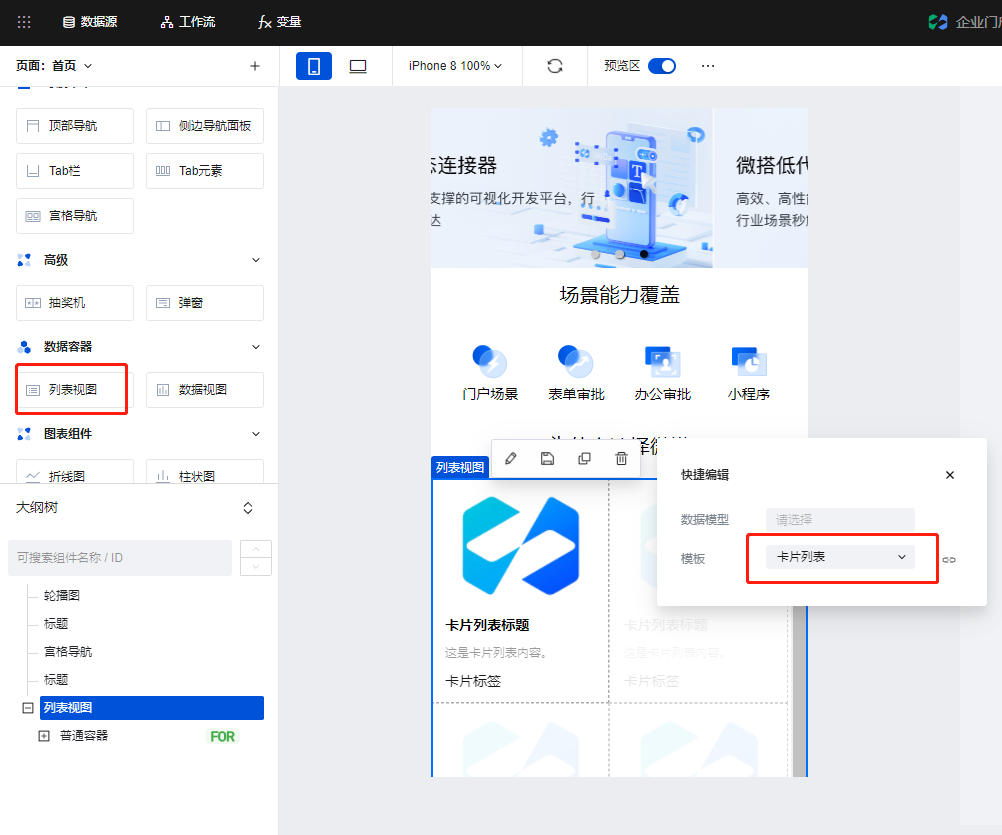
Task: Collapse the 列表视图 tree node
Action: coord(27,708)
